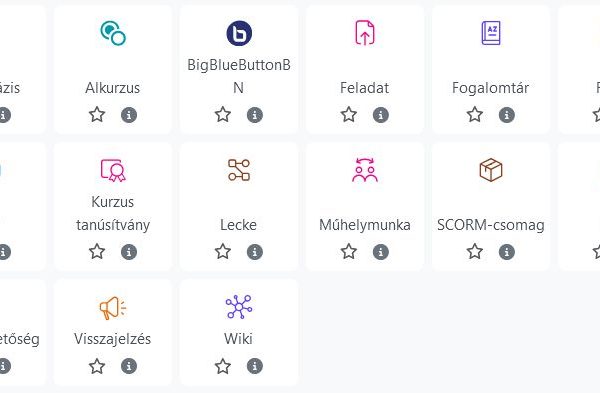Open the Fogalomtár information button
Viewport: 600px width, 393px height.
(507, 115)
